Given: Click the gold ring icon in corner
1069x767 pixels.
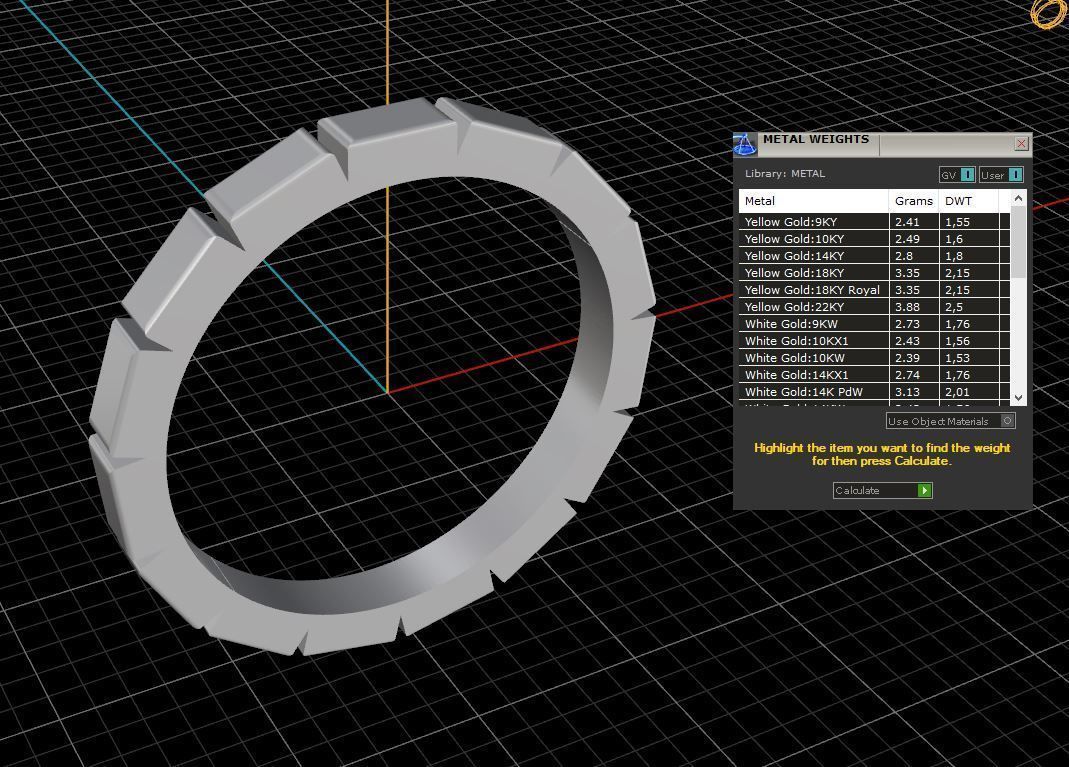Looking at the screenshot, I should pos(1048,13).
